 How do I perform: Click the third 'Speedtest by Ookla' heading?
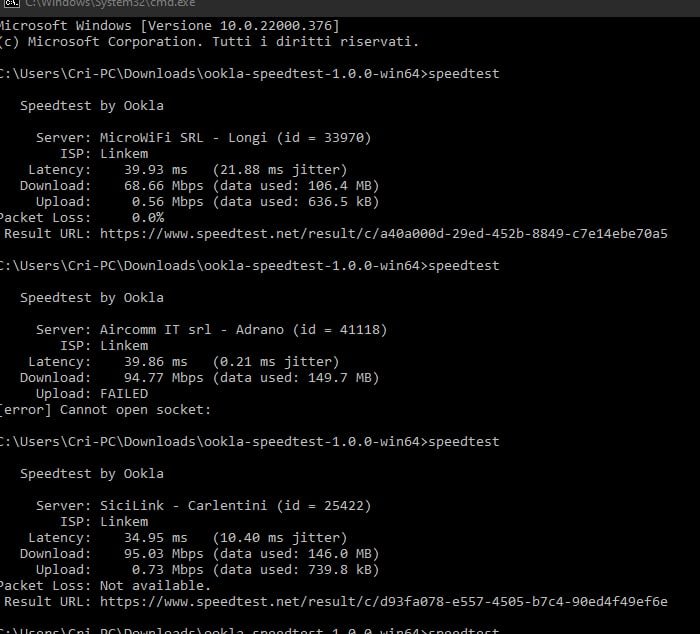(92, 474)
